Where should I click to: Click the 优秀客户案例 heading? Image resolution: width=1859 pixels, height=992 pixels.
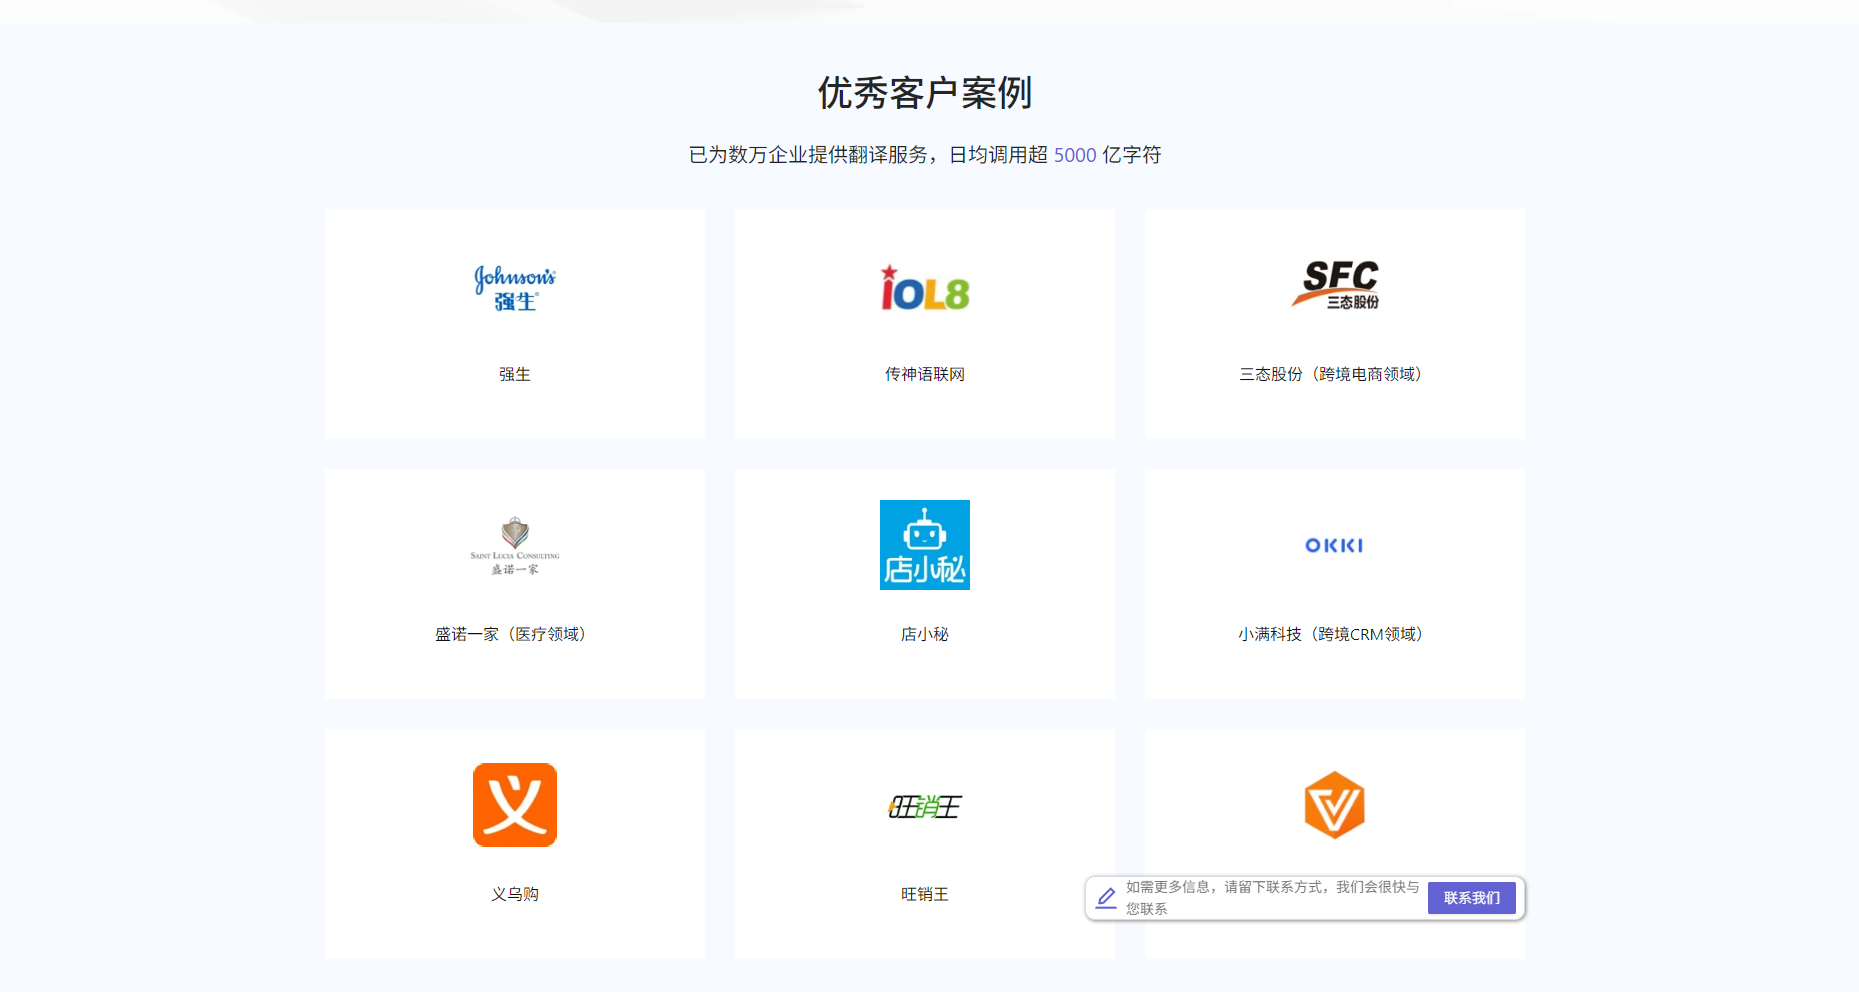click(x=925, y=92)
